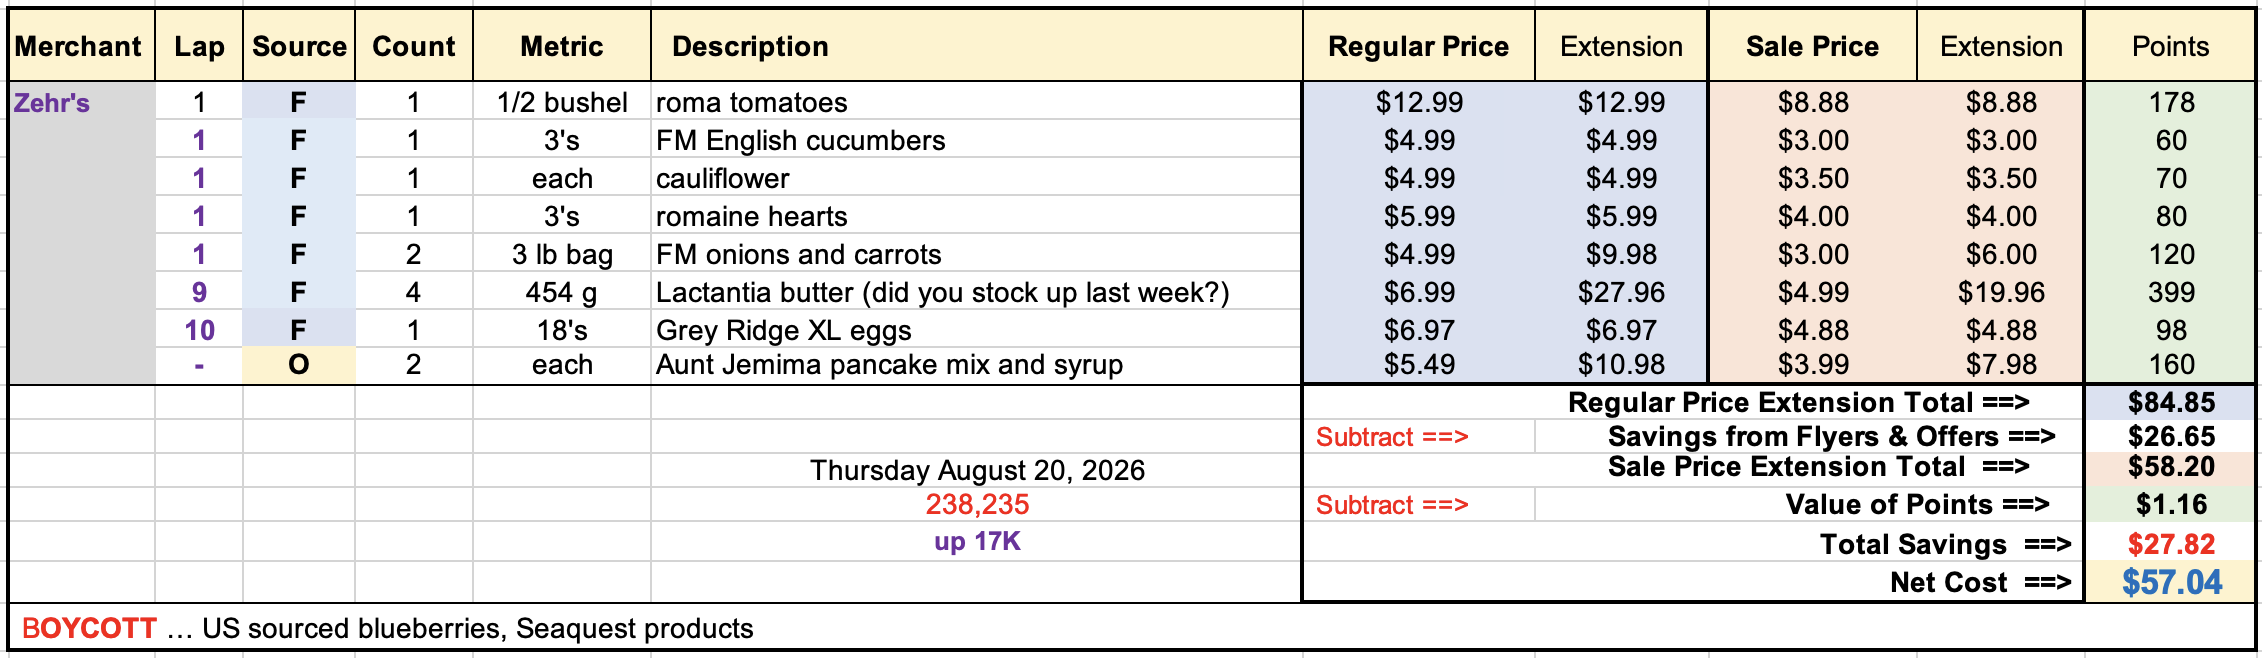Click the Regular Price Extension Total $84.85
The height and width of the screenshot is (658, 2262).
click(2171, 402)
